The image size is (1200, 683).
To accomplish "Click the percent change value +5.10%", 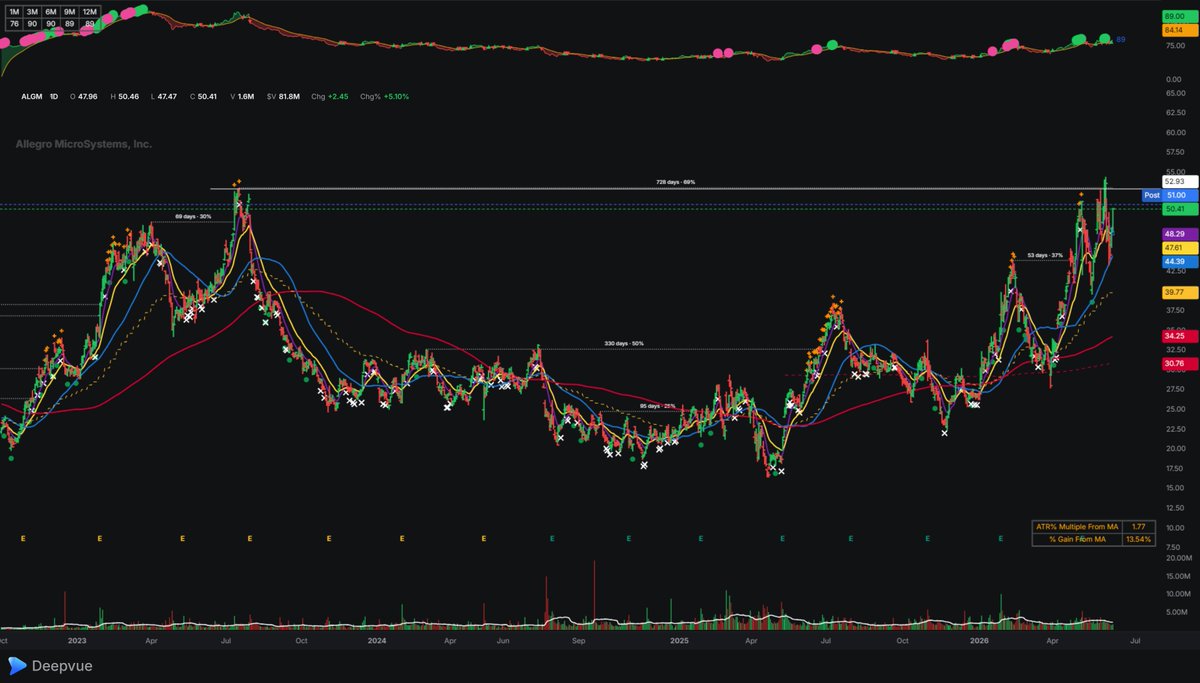I will point(396,96).
